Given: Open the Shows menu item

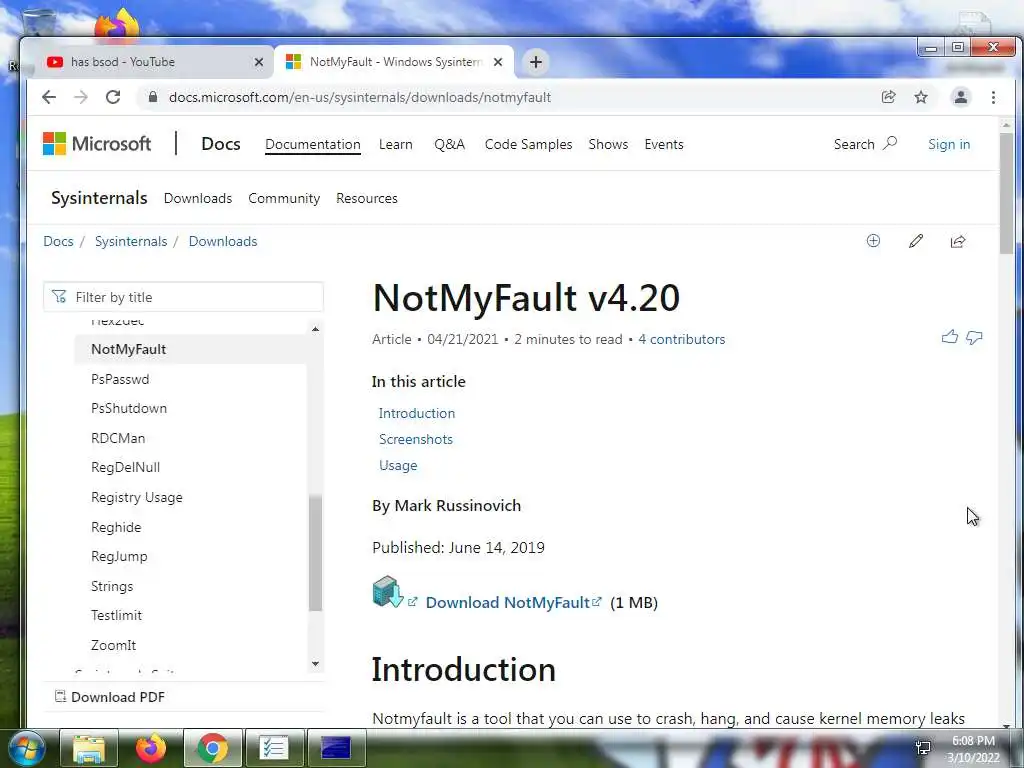Looking at the screenshot, I should tap(608, 144).
